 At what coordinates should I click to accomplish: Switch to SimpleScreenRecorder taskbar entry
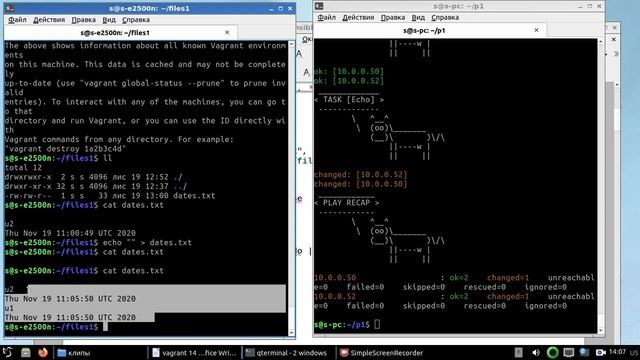382,353
